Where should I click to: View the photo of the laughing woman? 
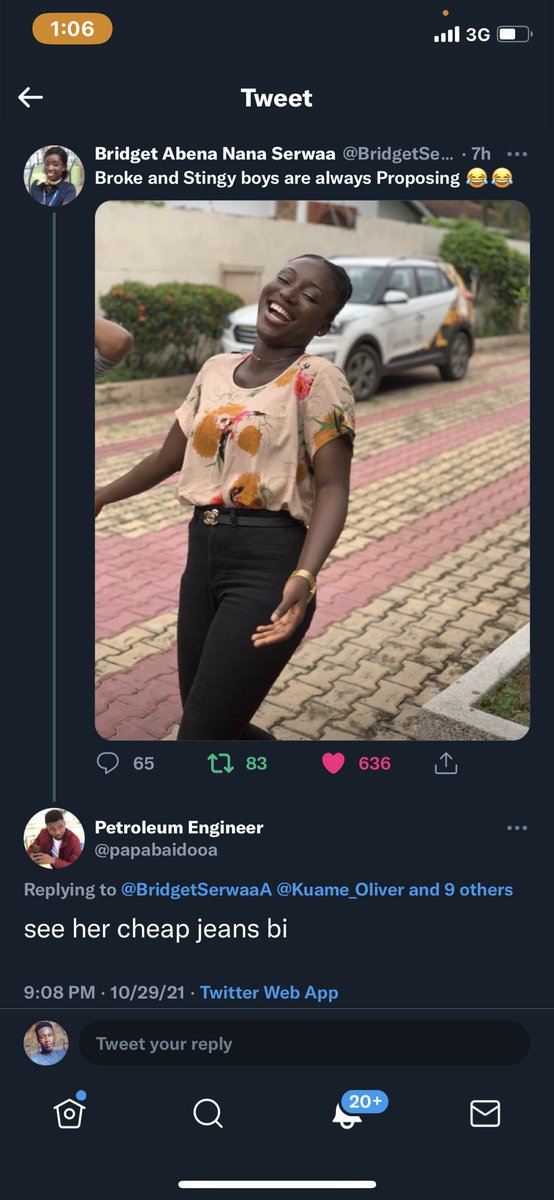(x=312, y=470)
